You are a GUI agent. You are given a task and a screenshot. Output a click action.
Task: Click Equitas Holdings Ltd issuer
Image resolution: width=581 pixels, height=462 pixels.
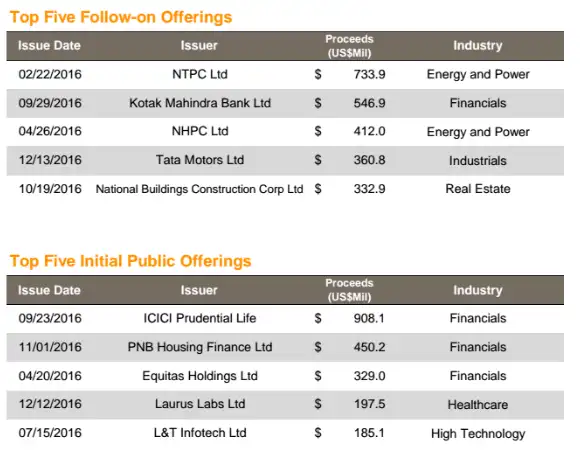click(x=200, y=376)
